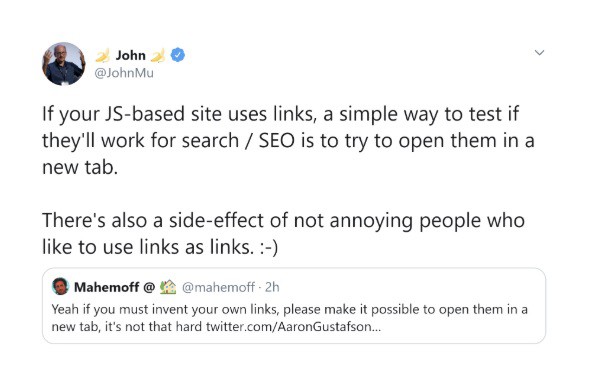
Task: Click the display name John
Action: coord(130,55)
